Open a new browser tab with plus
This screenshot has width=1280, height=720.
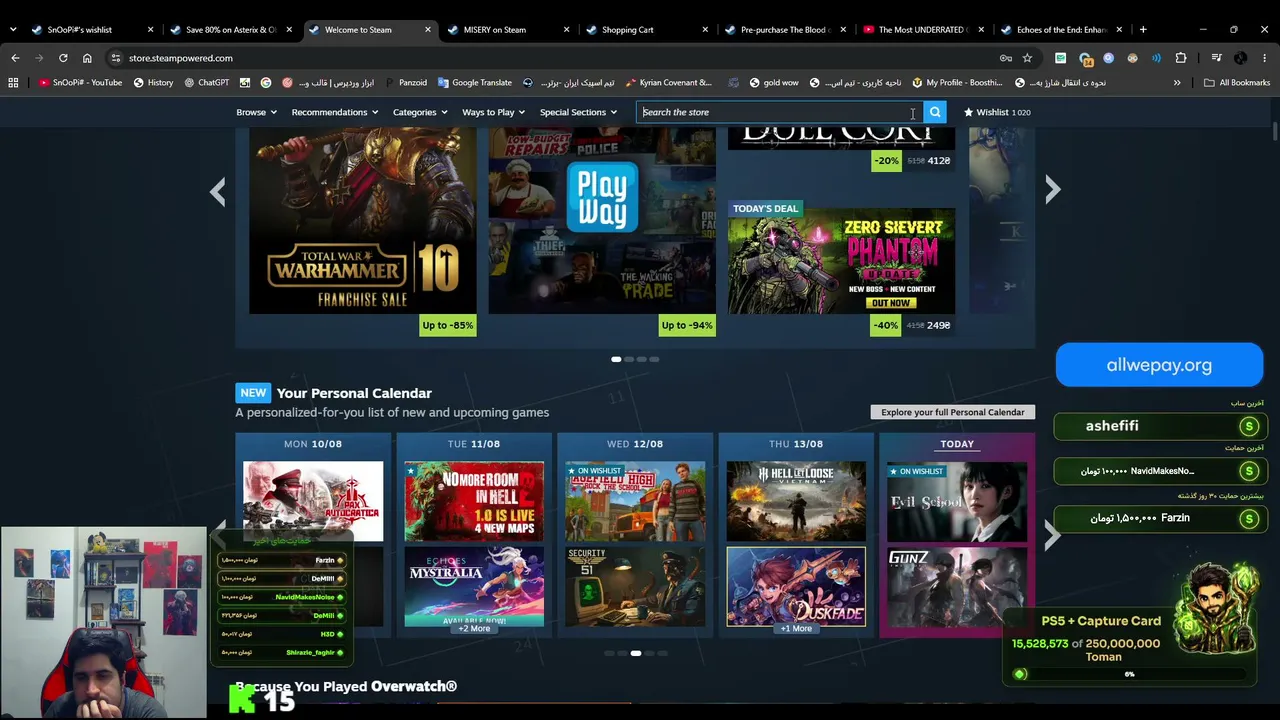(1143, 30)
